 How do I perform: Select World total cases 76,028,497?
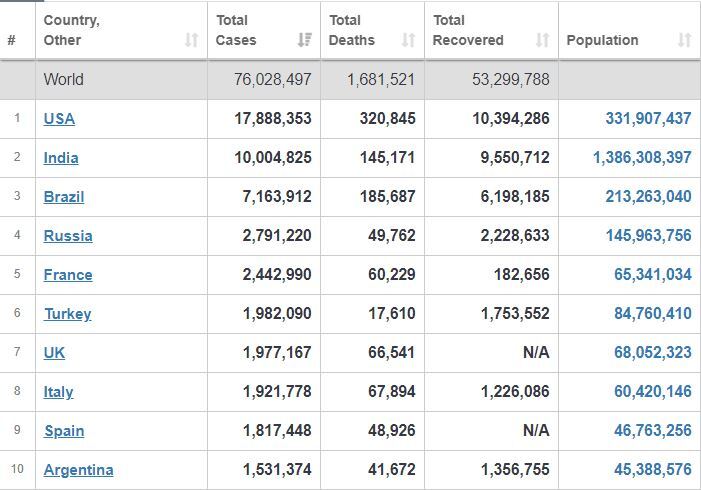[x=272, y=80]
